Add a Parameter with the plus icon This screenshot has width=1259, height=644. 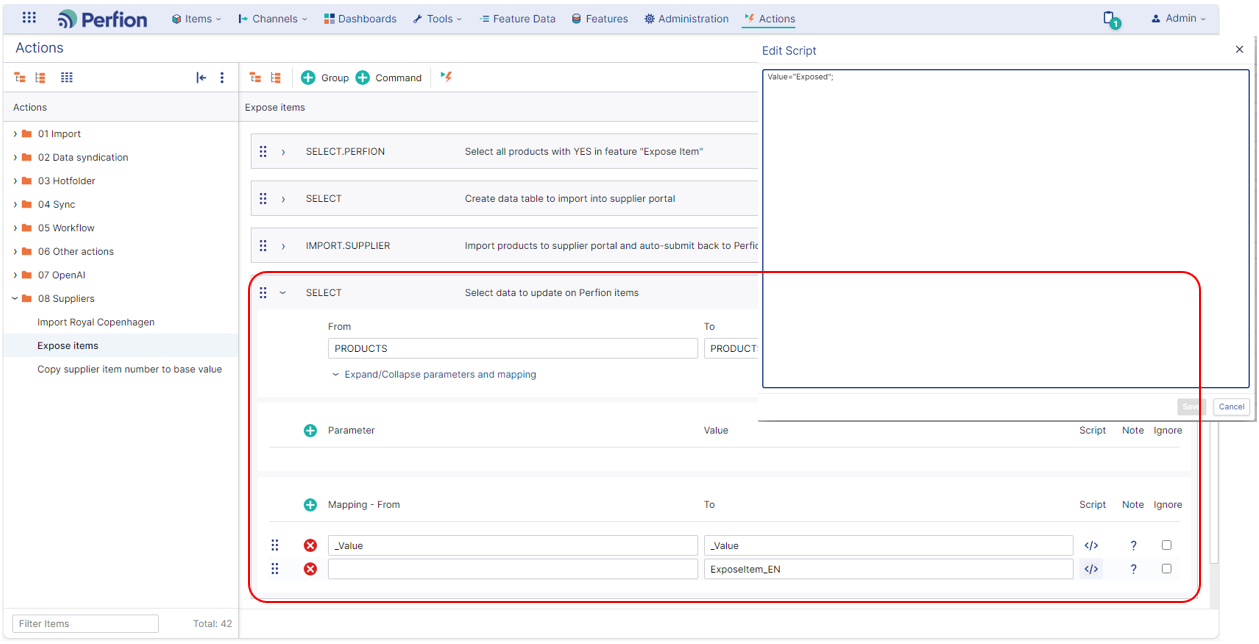(310, 430)
